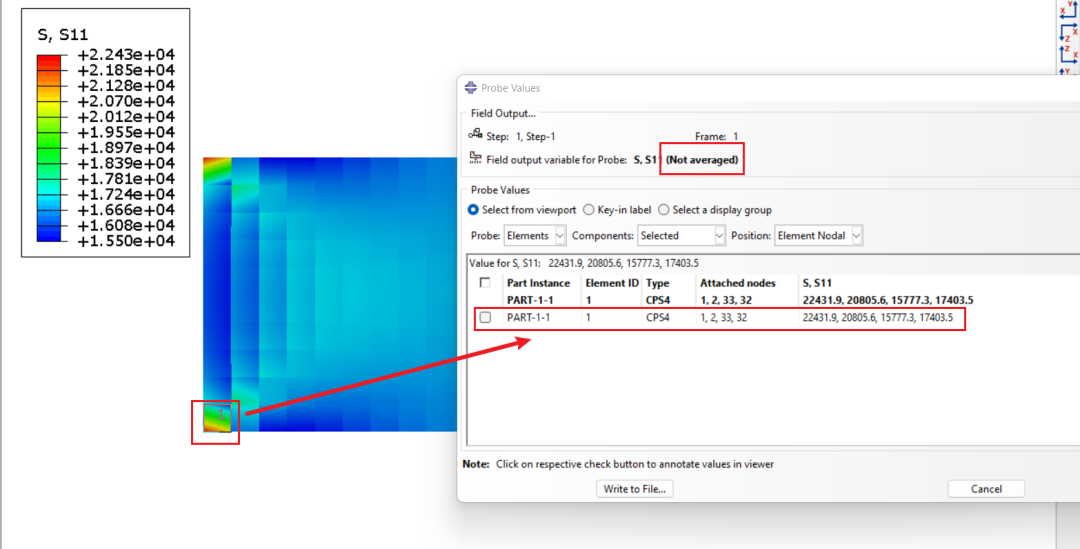The width and height of the screenshot is (1080, 549).
Task: Click the Probe Values window title
Action: point(510,88)
